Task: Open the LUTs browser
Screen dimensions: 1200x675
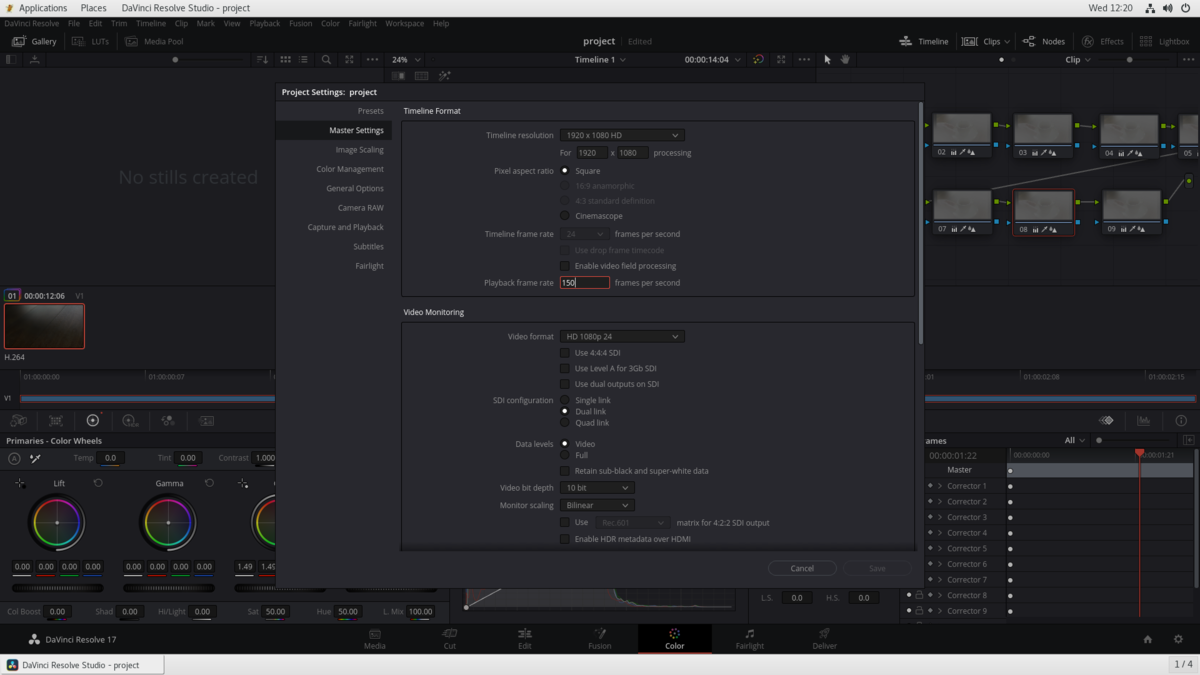Action: tap(90, 41)
